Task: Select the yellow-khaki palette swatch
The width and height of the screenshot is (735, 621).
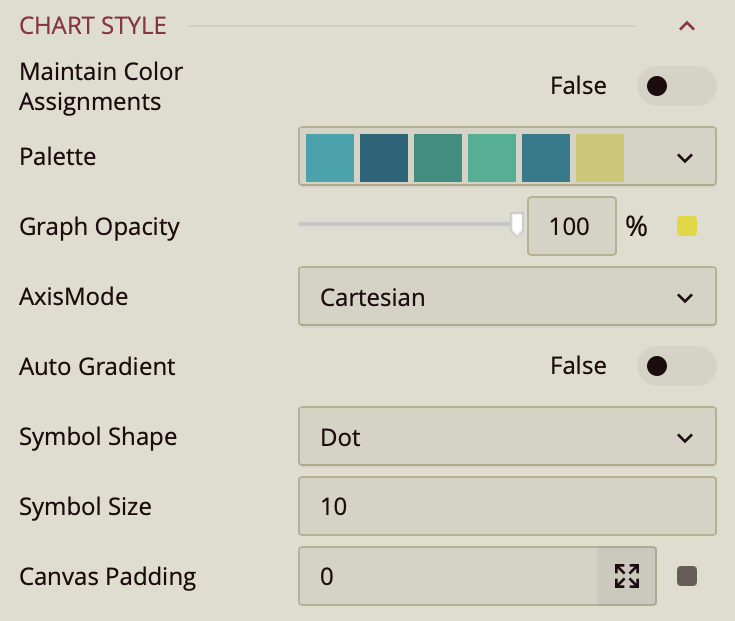Action: (x=600, y=157)
